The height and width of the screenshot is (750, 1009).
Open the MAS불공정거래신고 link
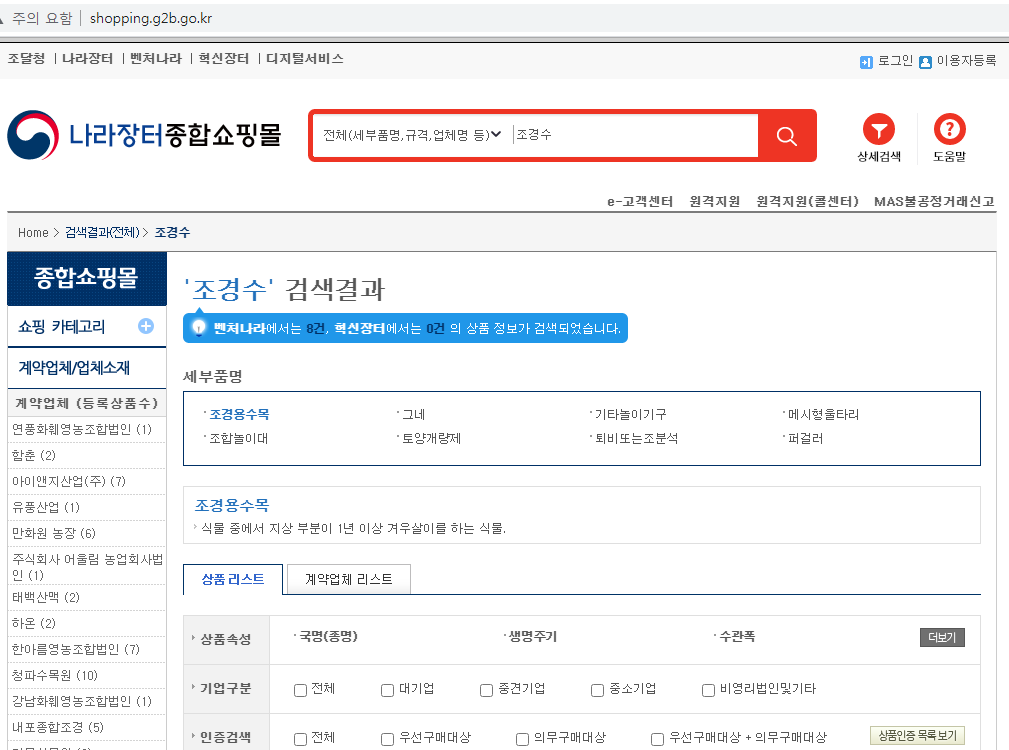[x=934, y=201]
